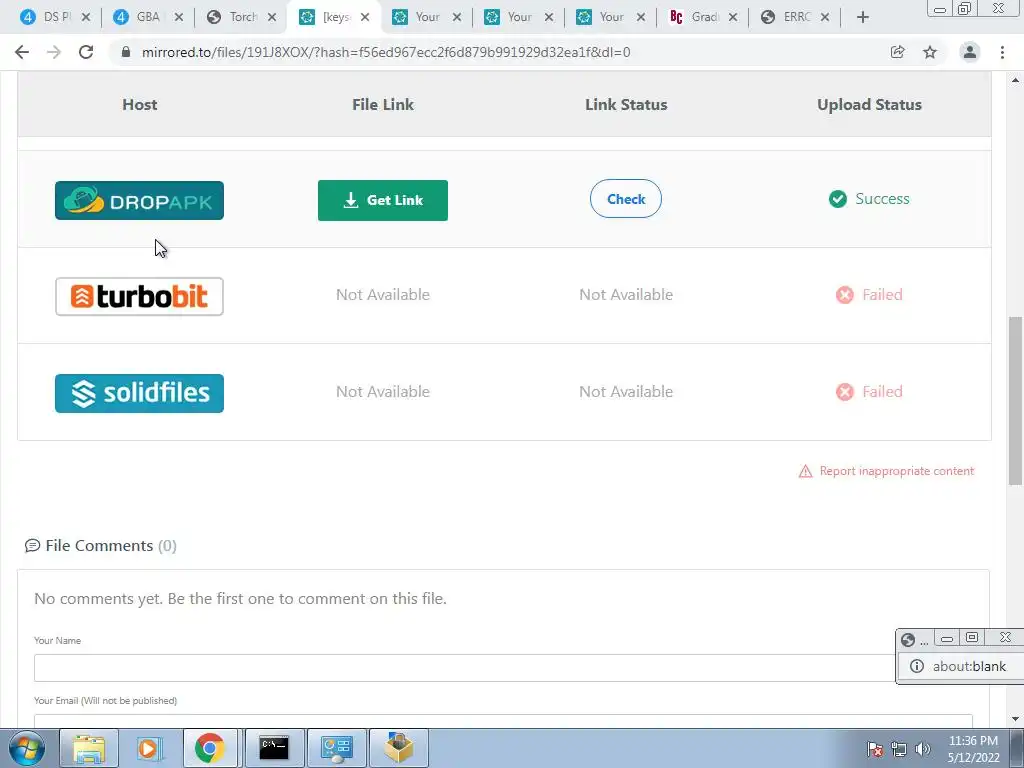The height and width of the screenshot is (768, 1024).
Task: Open Chrome three-dot menu
Action: pyautogui.click(x=1002, y=52)
